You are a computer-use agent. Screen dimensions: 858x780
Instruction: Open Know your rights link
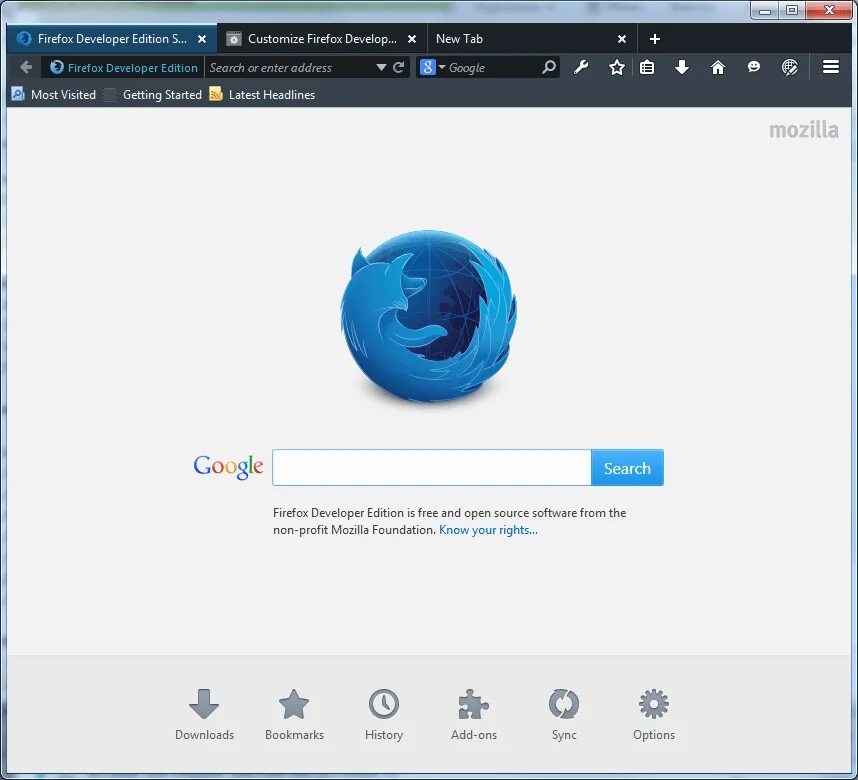click(x=488, y=530)
